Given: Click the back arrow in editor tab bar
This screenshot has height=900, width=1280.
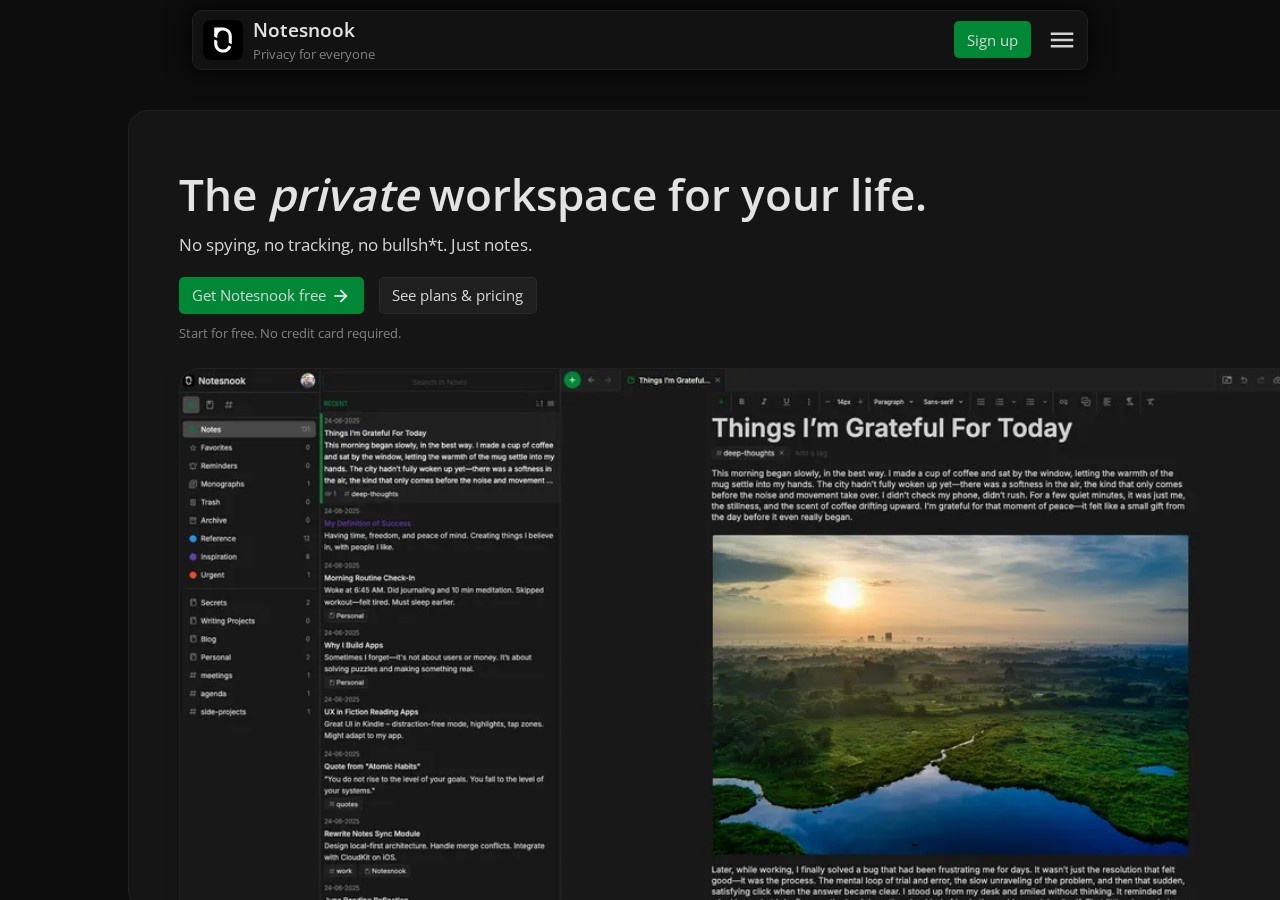Looking at the screenshot, I should click(x=591, y=380).
